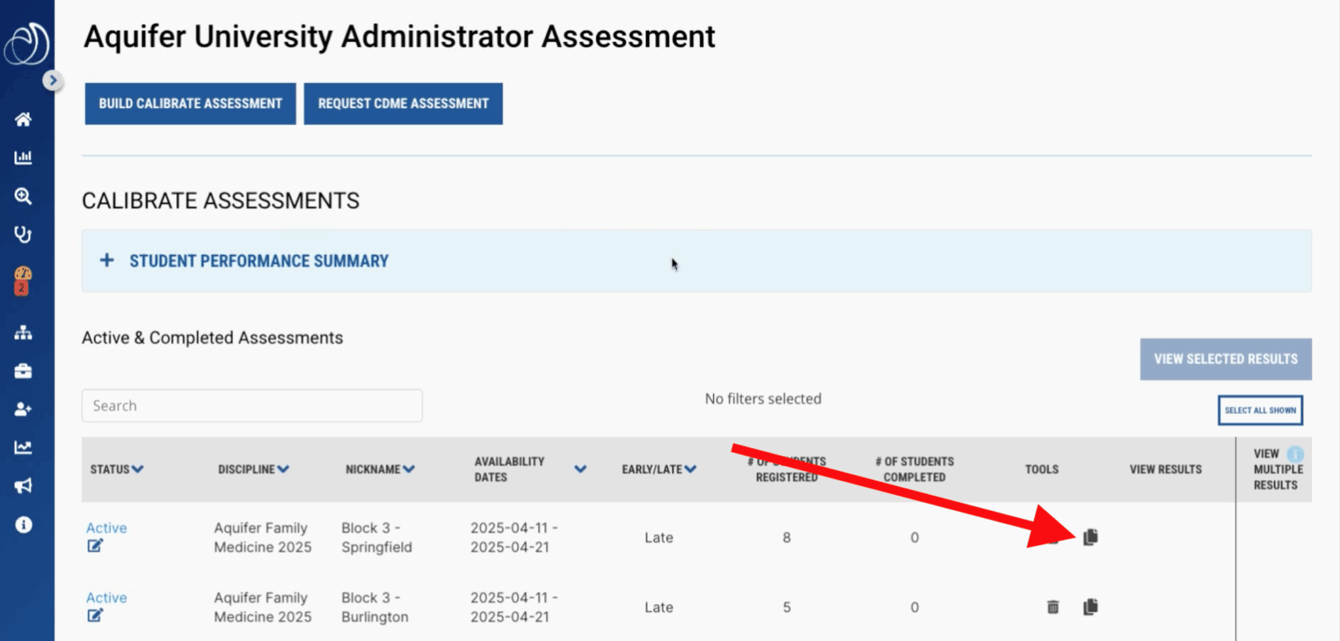The image size is (1340, 641).
Task: Select the bar chart reports icon
Action: click(22, 157)
